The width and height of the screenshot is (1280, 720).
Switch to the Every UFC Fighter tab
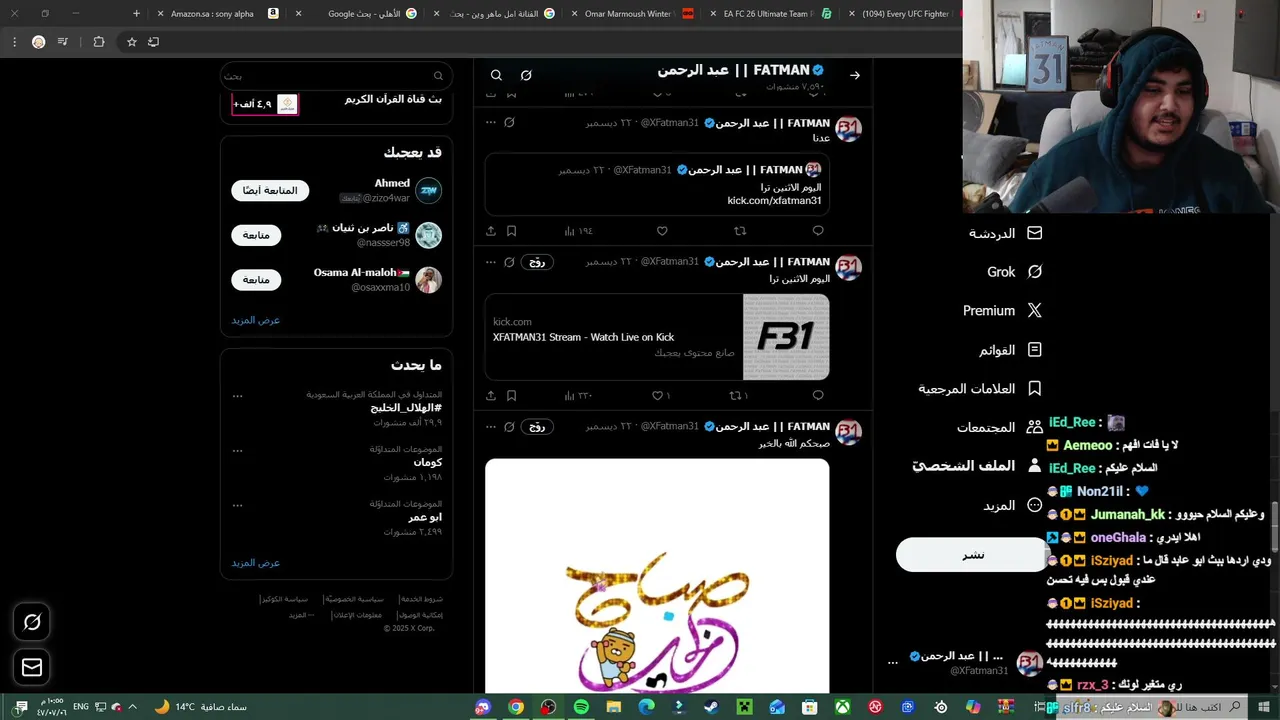point(902,14)
